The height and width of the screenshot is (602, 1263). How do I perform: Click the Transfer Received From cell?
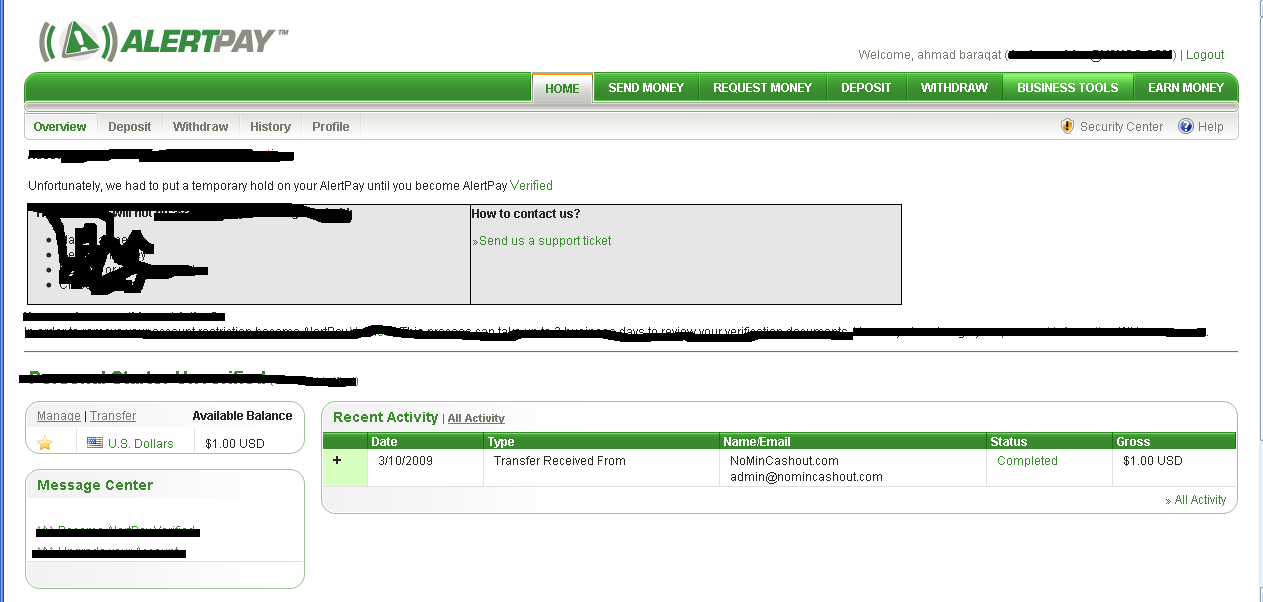(x=560, y=461)
